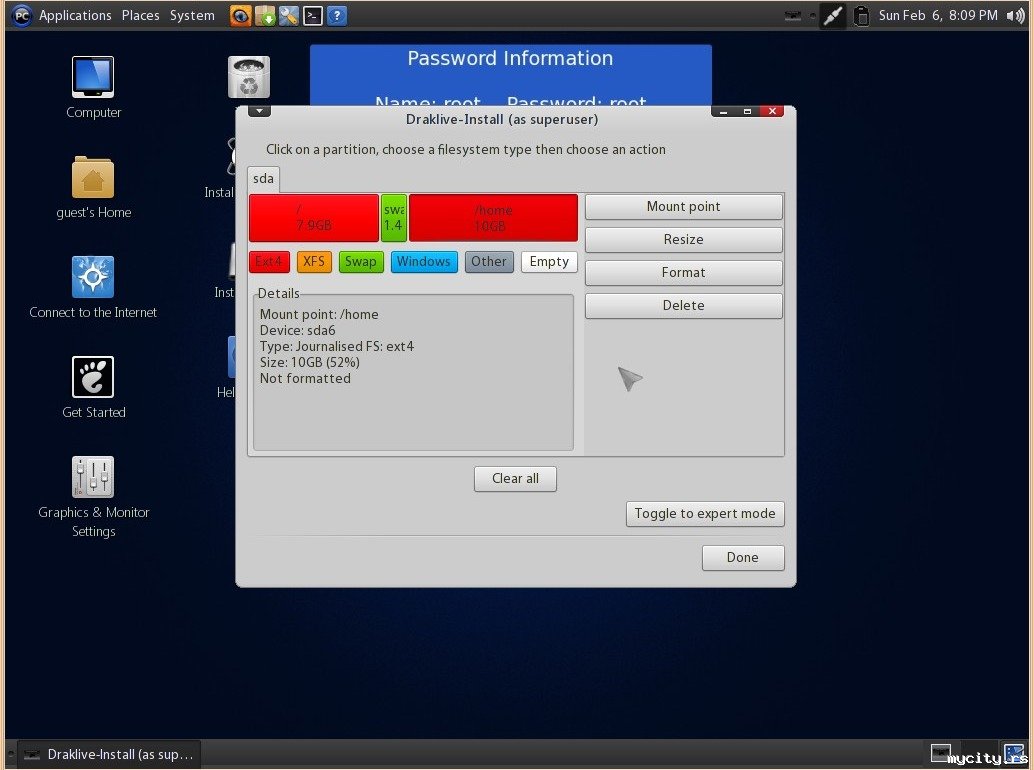Click the Draklive-Install taskbar entry
Image resolution: width=1034 pixels, height=770 pixels.
[109, 754]
